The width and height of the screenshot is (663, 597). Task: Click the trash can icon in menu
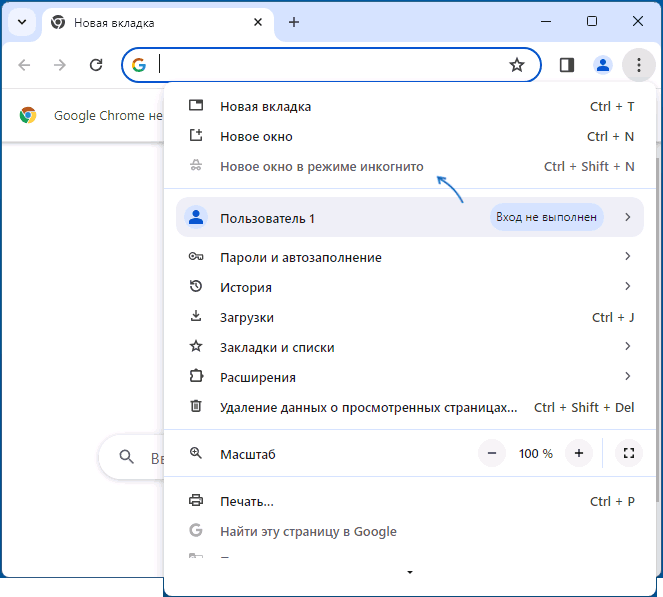click(196, 406)
